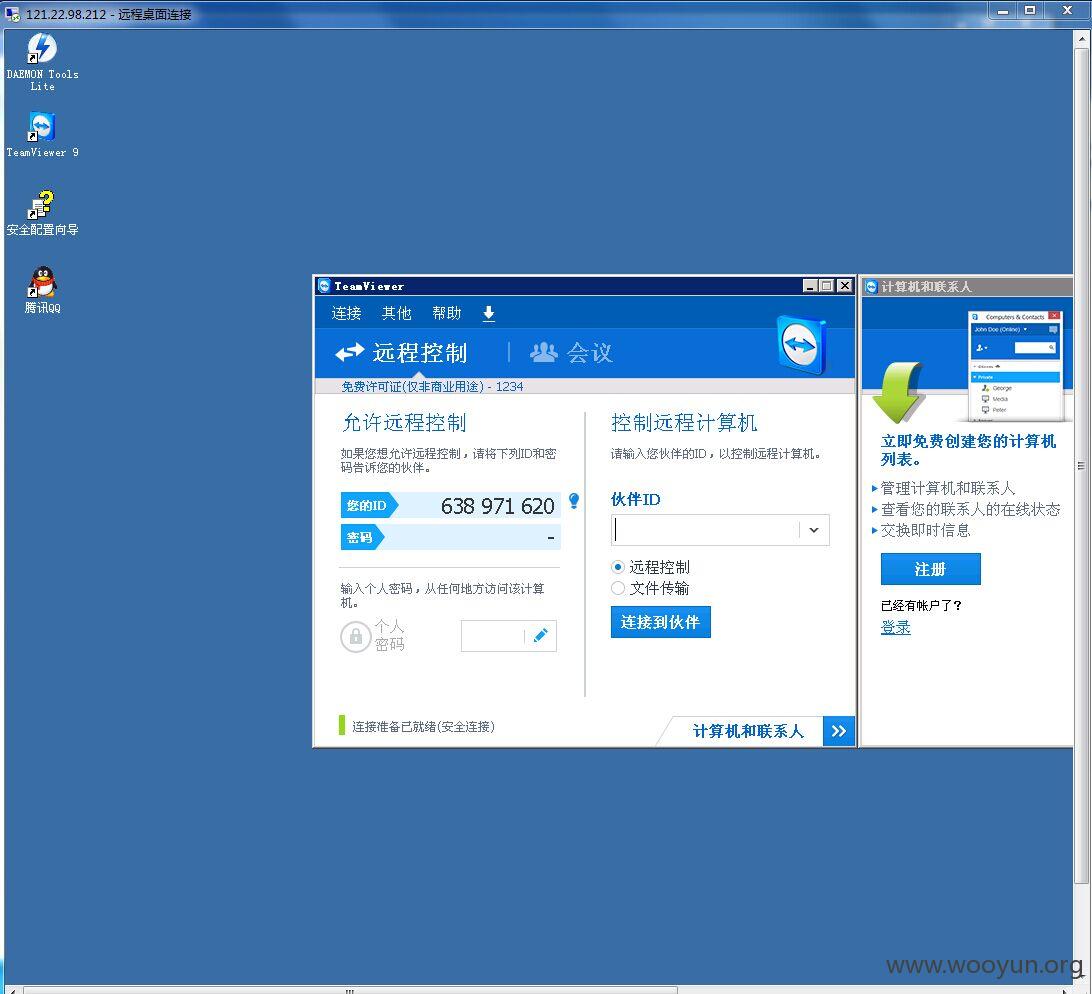Click the 免费许可证(仅非商业用途) license text
Image resolution: width=1092 pixels, height=994 pixels.
pyautogui.click(x=412, y=387)
